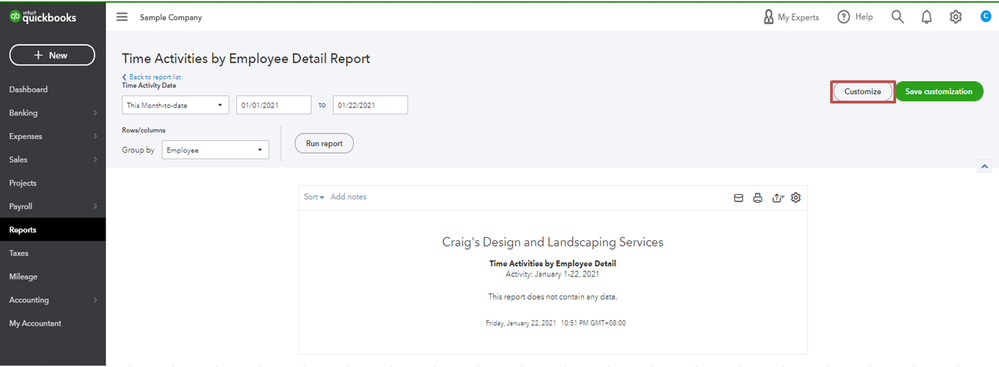Click Run report
Image resolution: width=999 pixels, height=367 pixels.
(324, 143)
